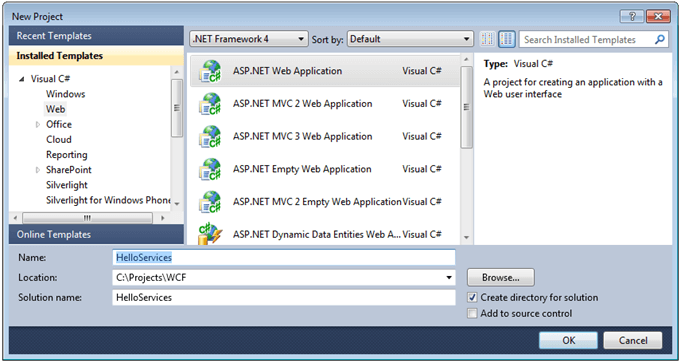This screenshot has width=681, height=363.
Task: Select Web in the template tree
Action: [x=56, y=109]
